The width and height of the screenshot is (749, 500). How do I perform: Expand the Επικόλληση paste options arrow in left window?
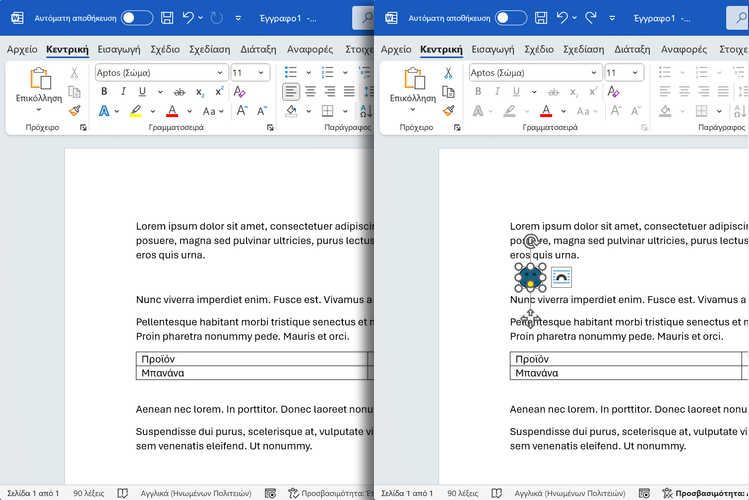click(40, 111)
